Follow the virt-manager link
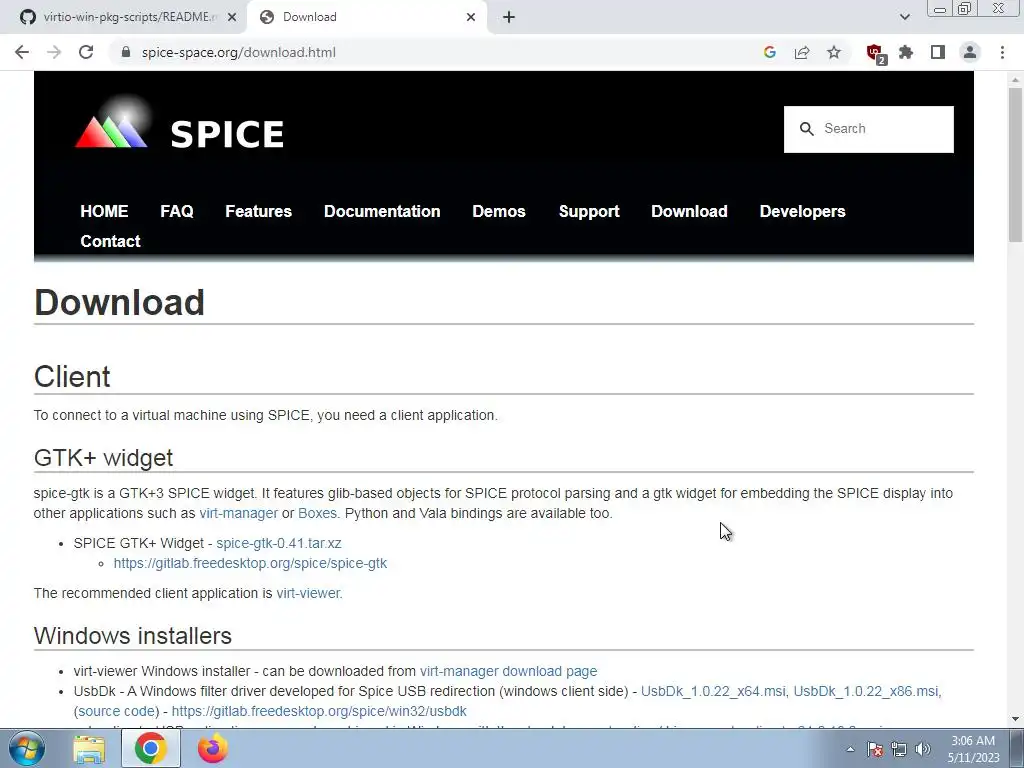The width and height of the screenshot is (1024, 768). click(x=238, y=513)
